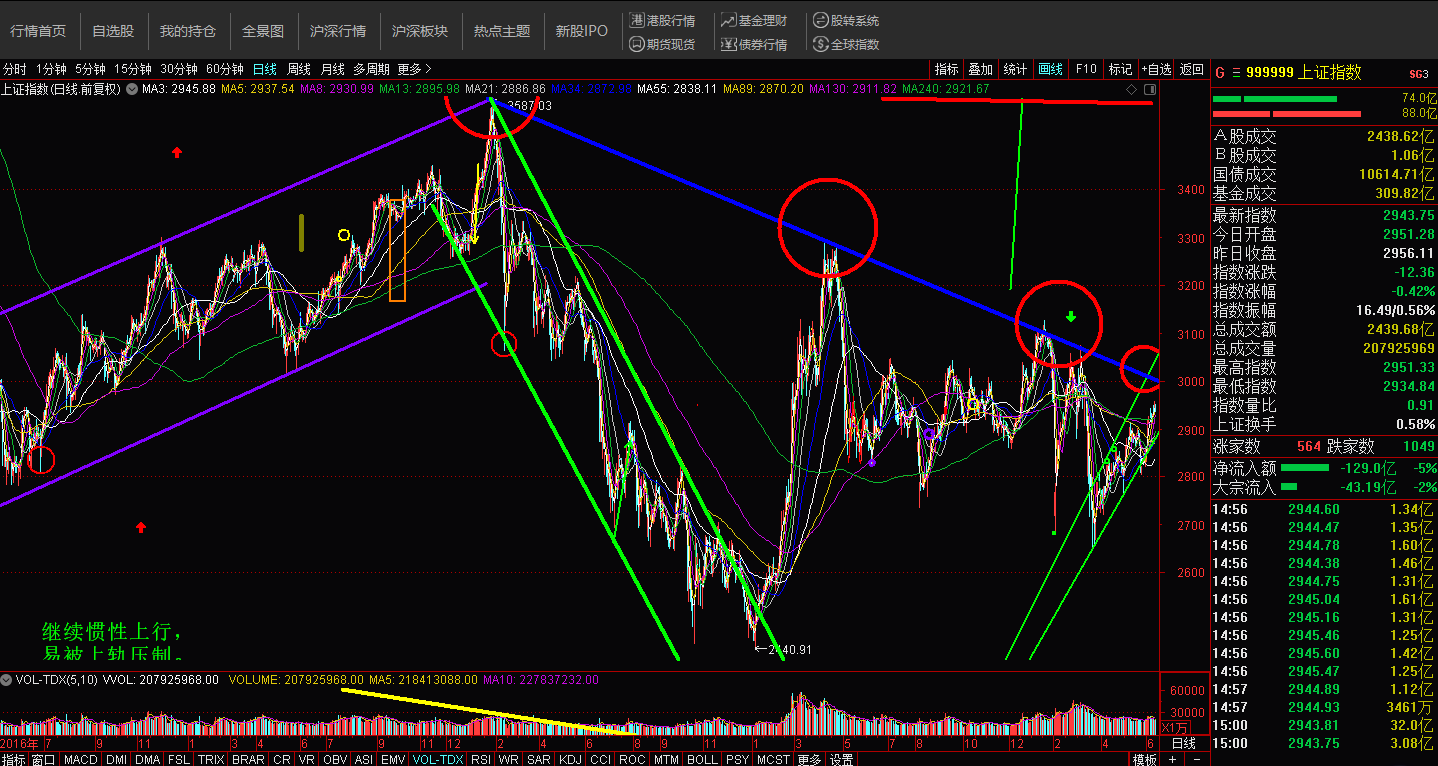This screenshot has width=1438, height=766.
Task: Click the 标记 mark button
Action: [x=1120, y=69]
